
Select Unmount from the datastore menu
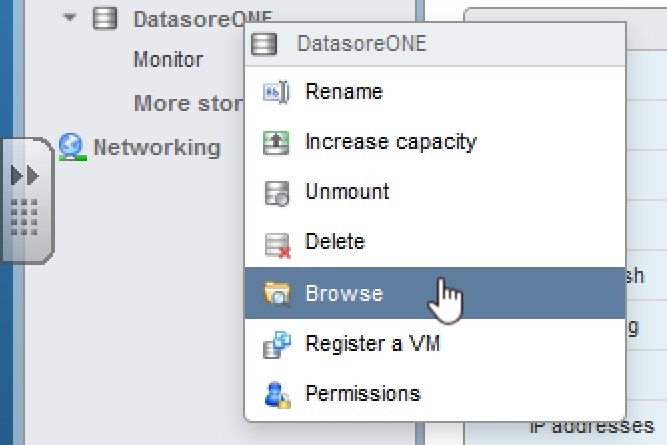pos(347,192)
